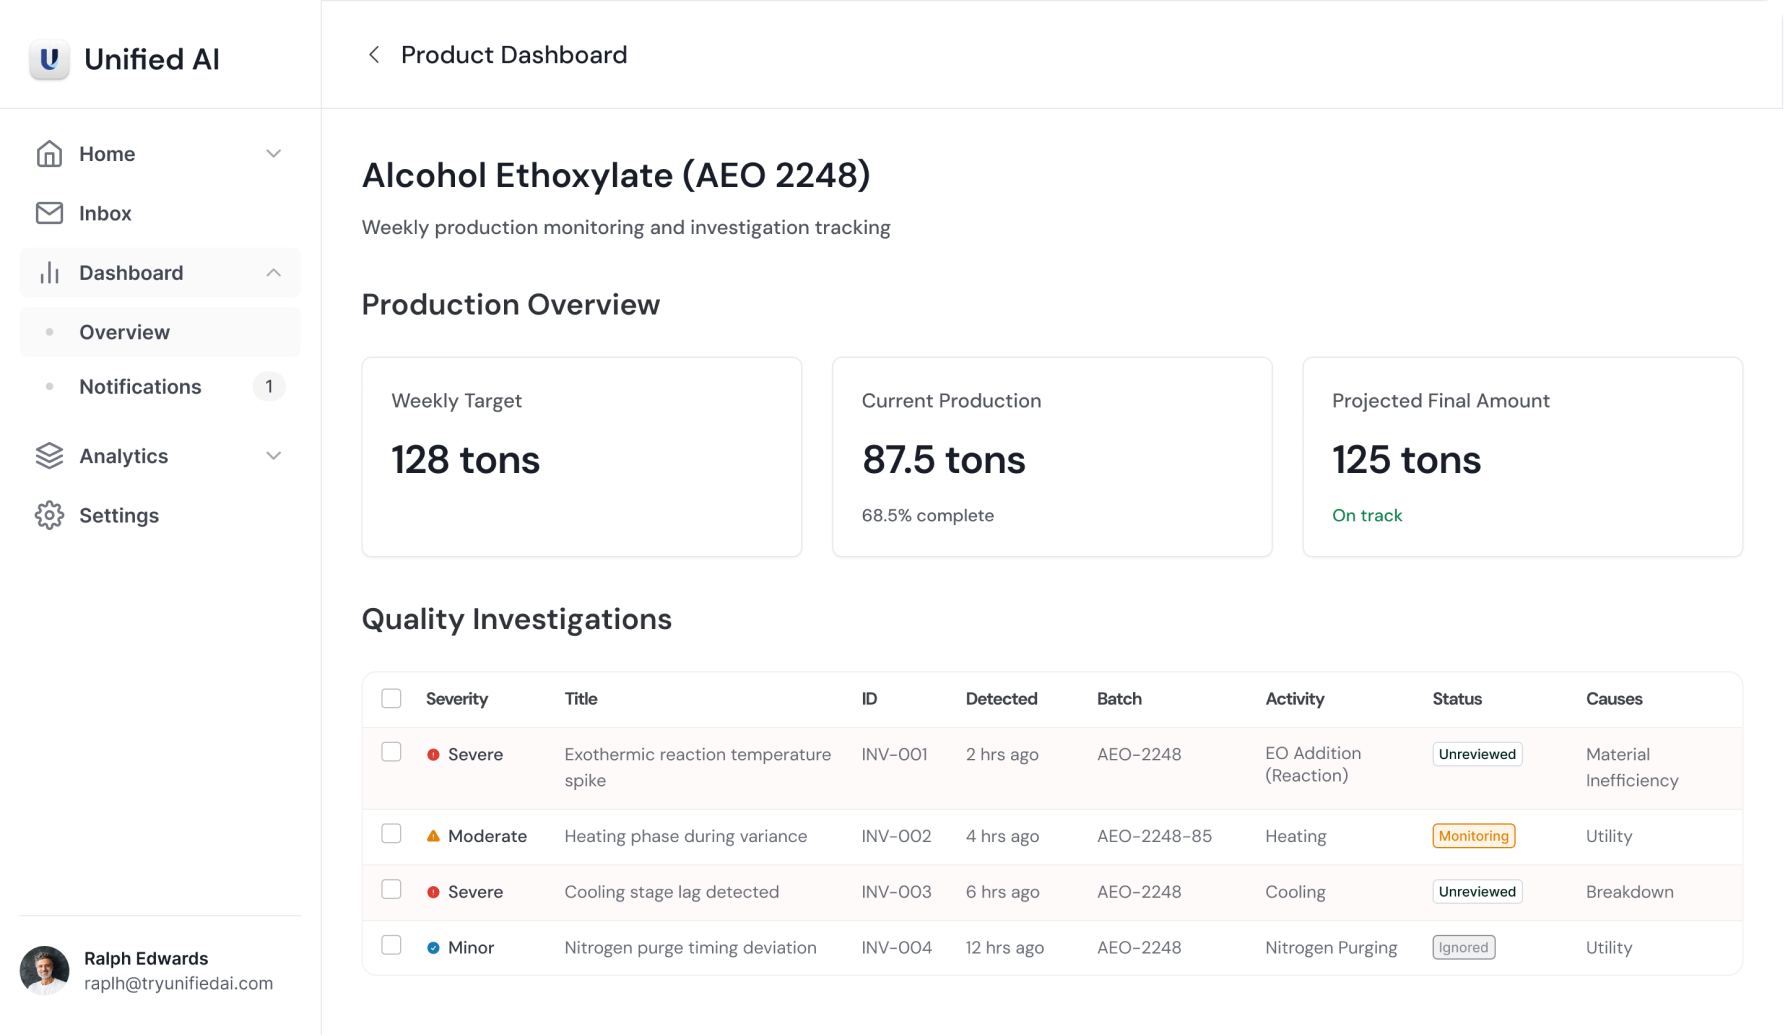The image size is (1784, 1036).
Task: Click the back arrow next to Product Dashboard
Action: (x=374, y=54)
